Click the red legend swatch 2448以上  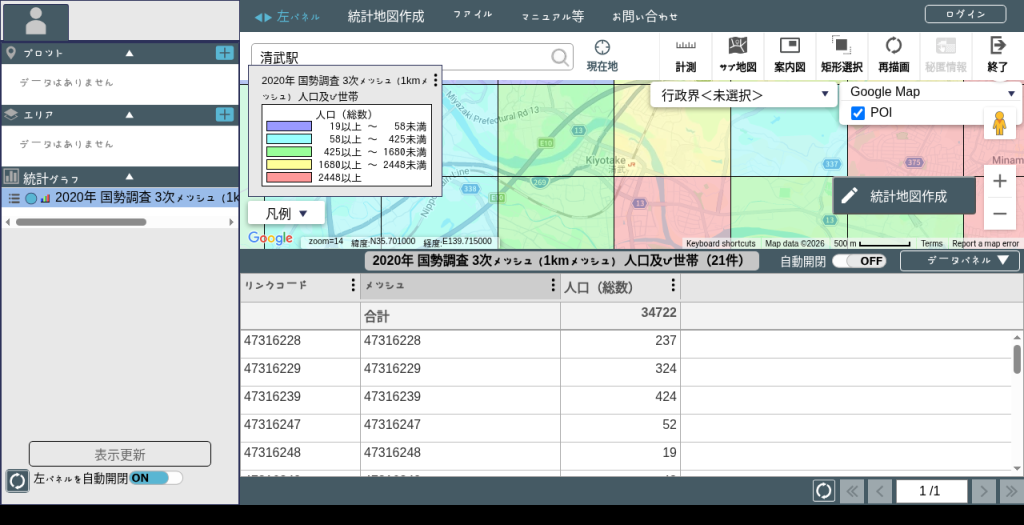tap(289, 177)
